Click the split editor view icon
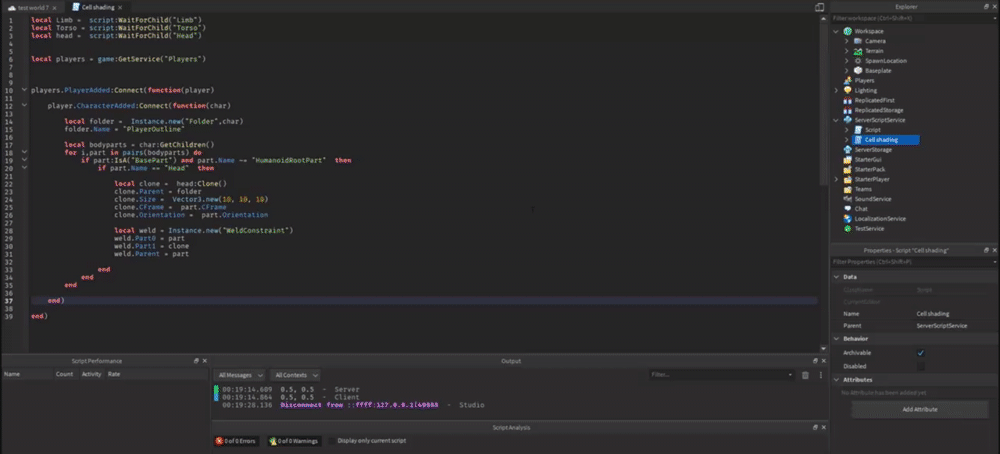 click(820, 7)
